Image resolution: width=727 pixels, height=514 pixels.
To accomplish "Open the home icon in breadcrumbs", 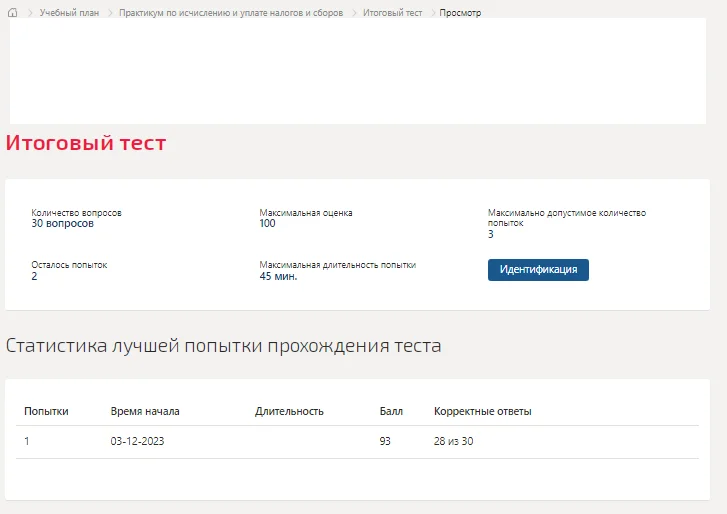I will click(x=13, y=13).
